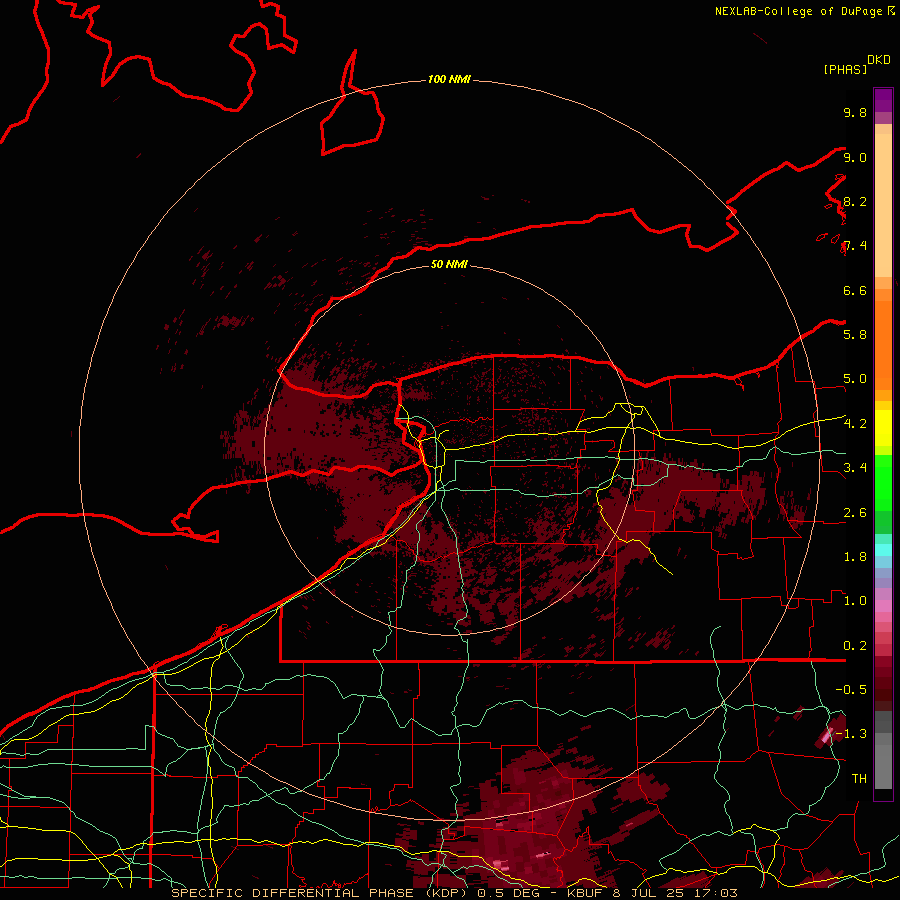The image size is (900, 900).
Task: Click the 1.8 value on the color scale
Action: pos(855,557)
